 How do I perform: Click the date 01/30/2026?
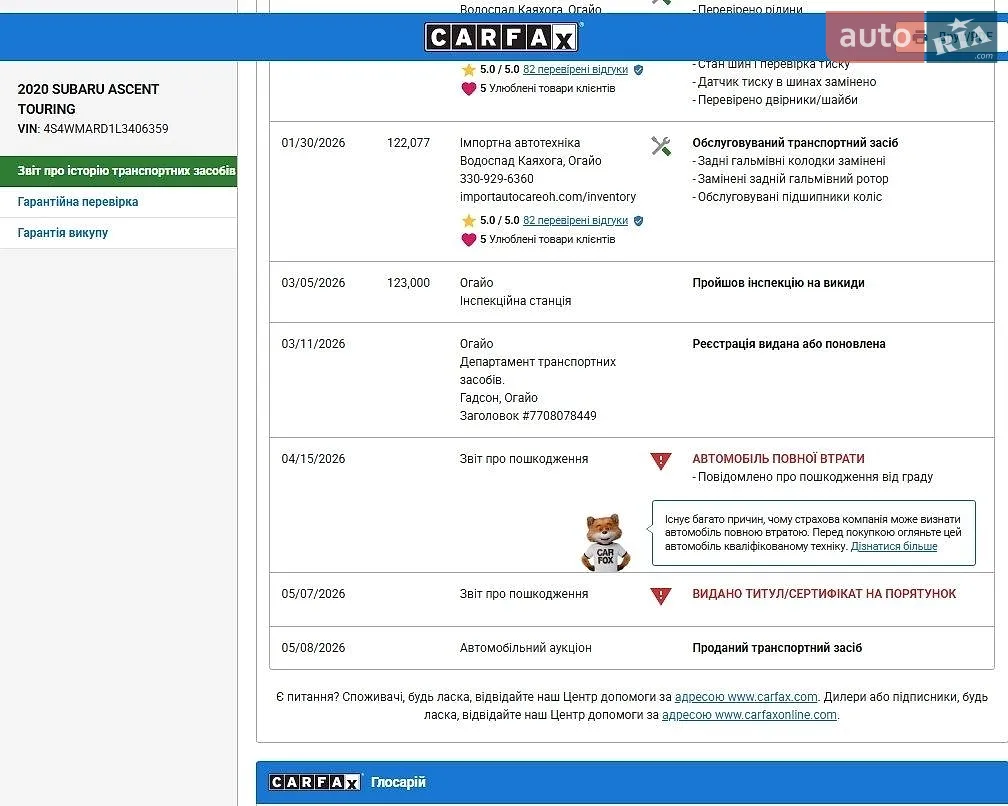(313, 143)
